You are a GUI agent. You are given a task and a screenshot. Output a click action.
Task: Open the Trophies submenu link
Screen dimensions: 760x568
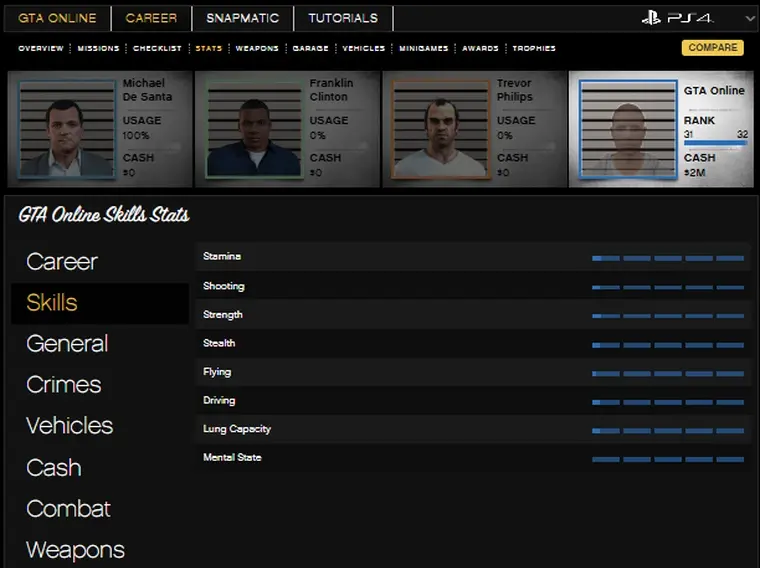(534, 48)
